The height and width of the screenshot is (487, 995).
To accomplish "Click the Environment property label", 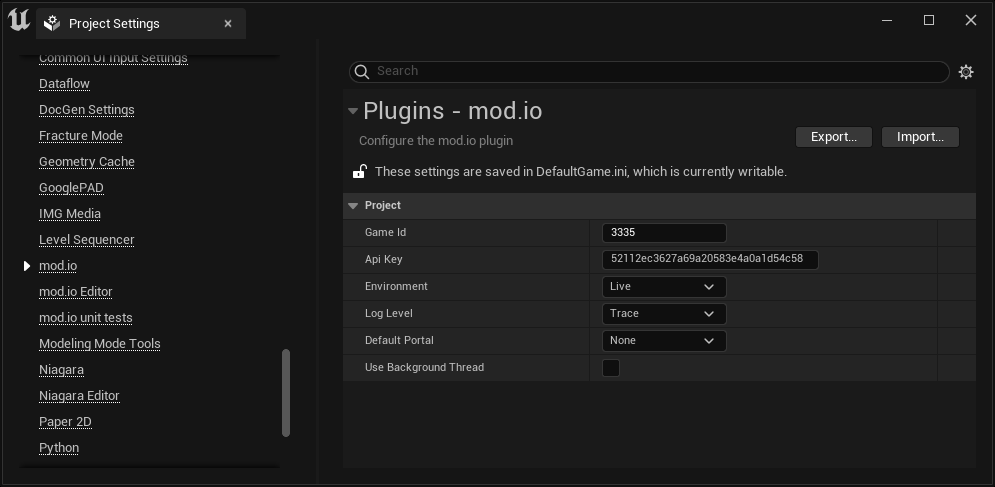I will tap(396, 286).
